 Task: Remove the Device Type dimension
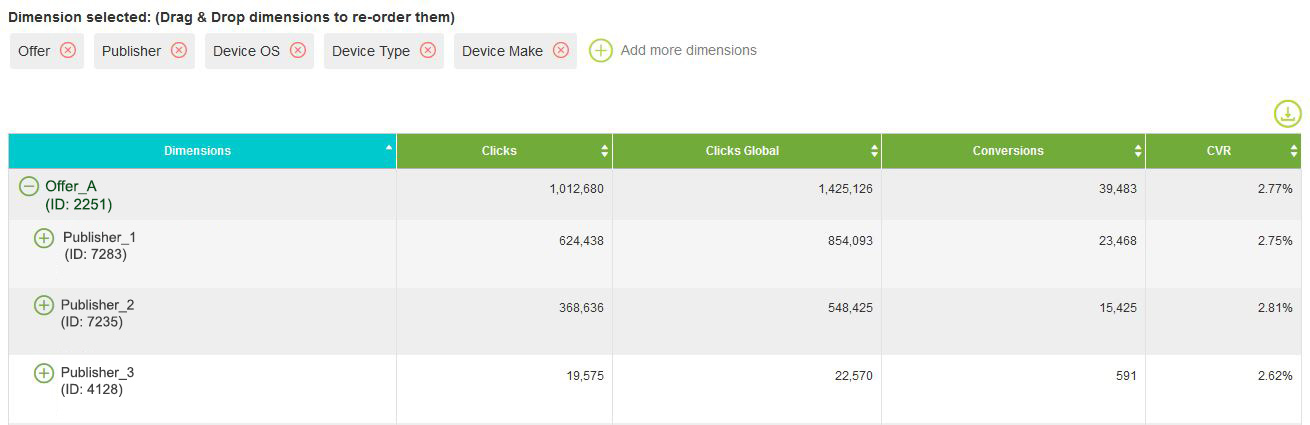[x=428, y=50]
